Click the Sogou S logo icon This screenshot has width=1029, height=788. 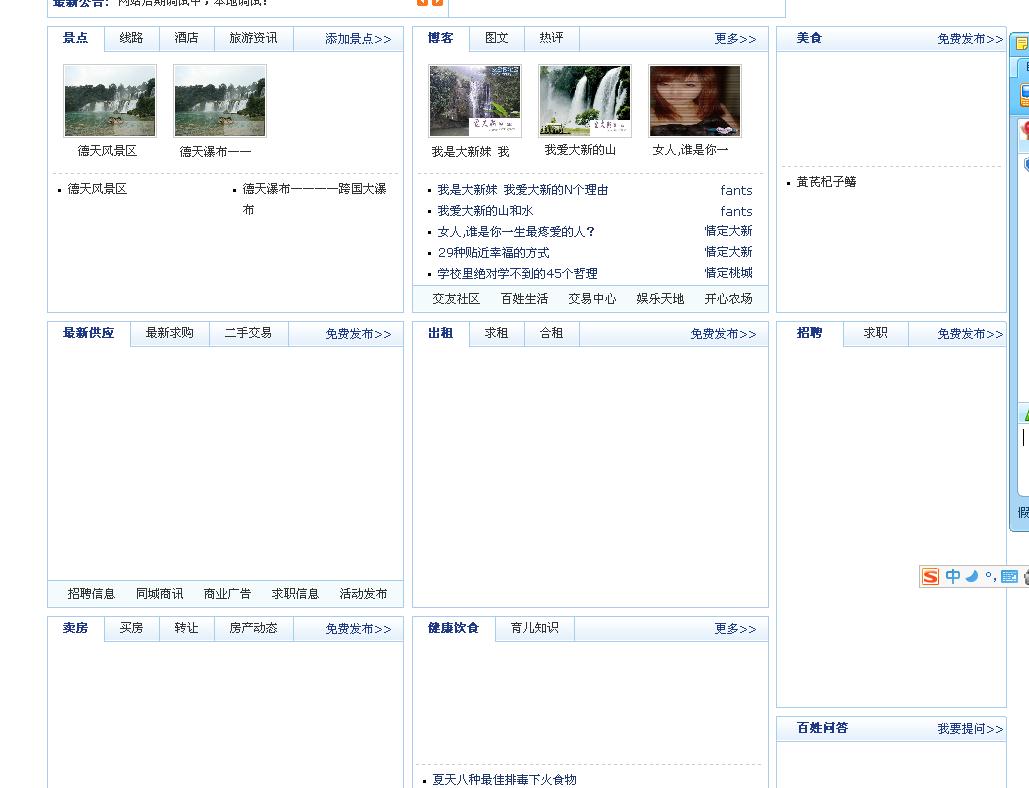[931, 577]
